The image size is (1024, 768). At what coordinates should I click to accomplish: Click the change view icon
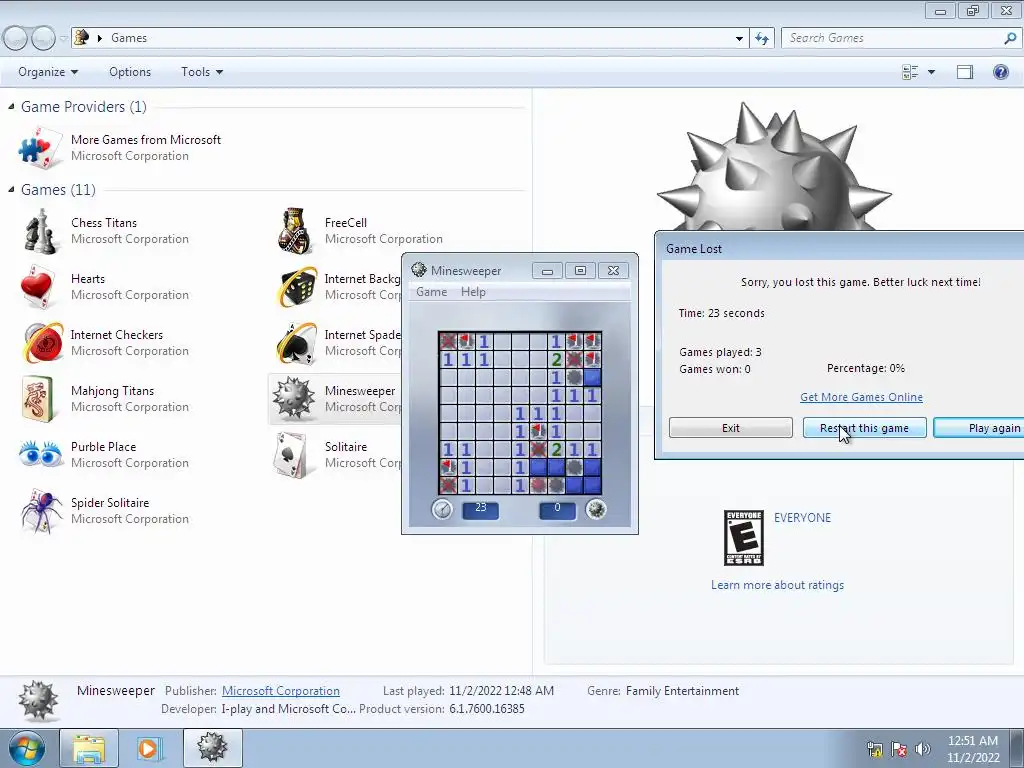(x=910, y=72)
